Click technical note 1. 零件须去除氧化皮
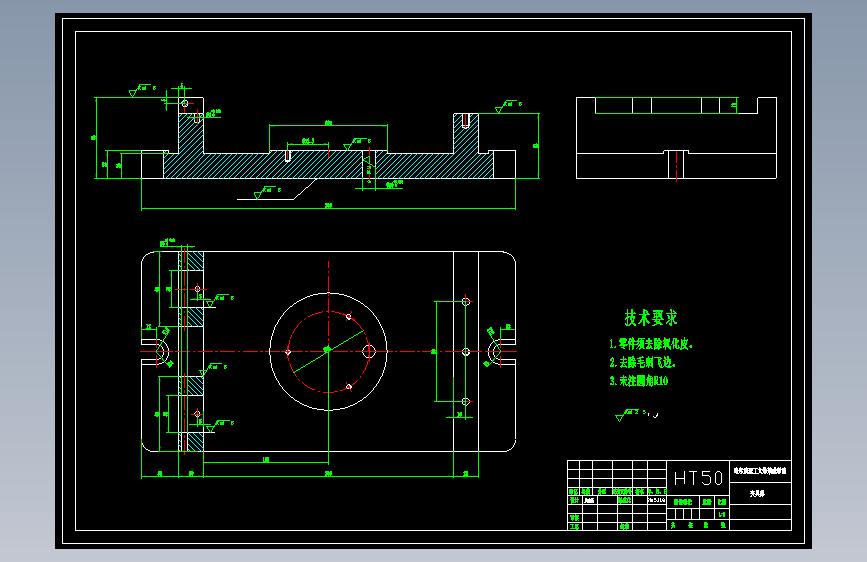The image size is (867, 562). (x=651, y=344)
